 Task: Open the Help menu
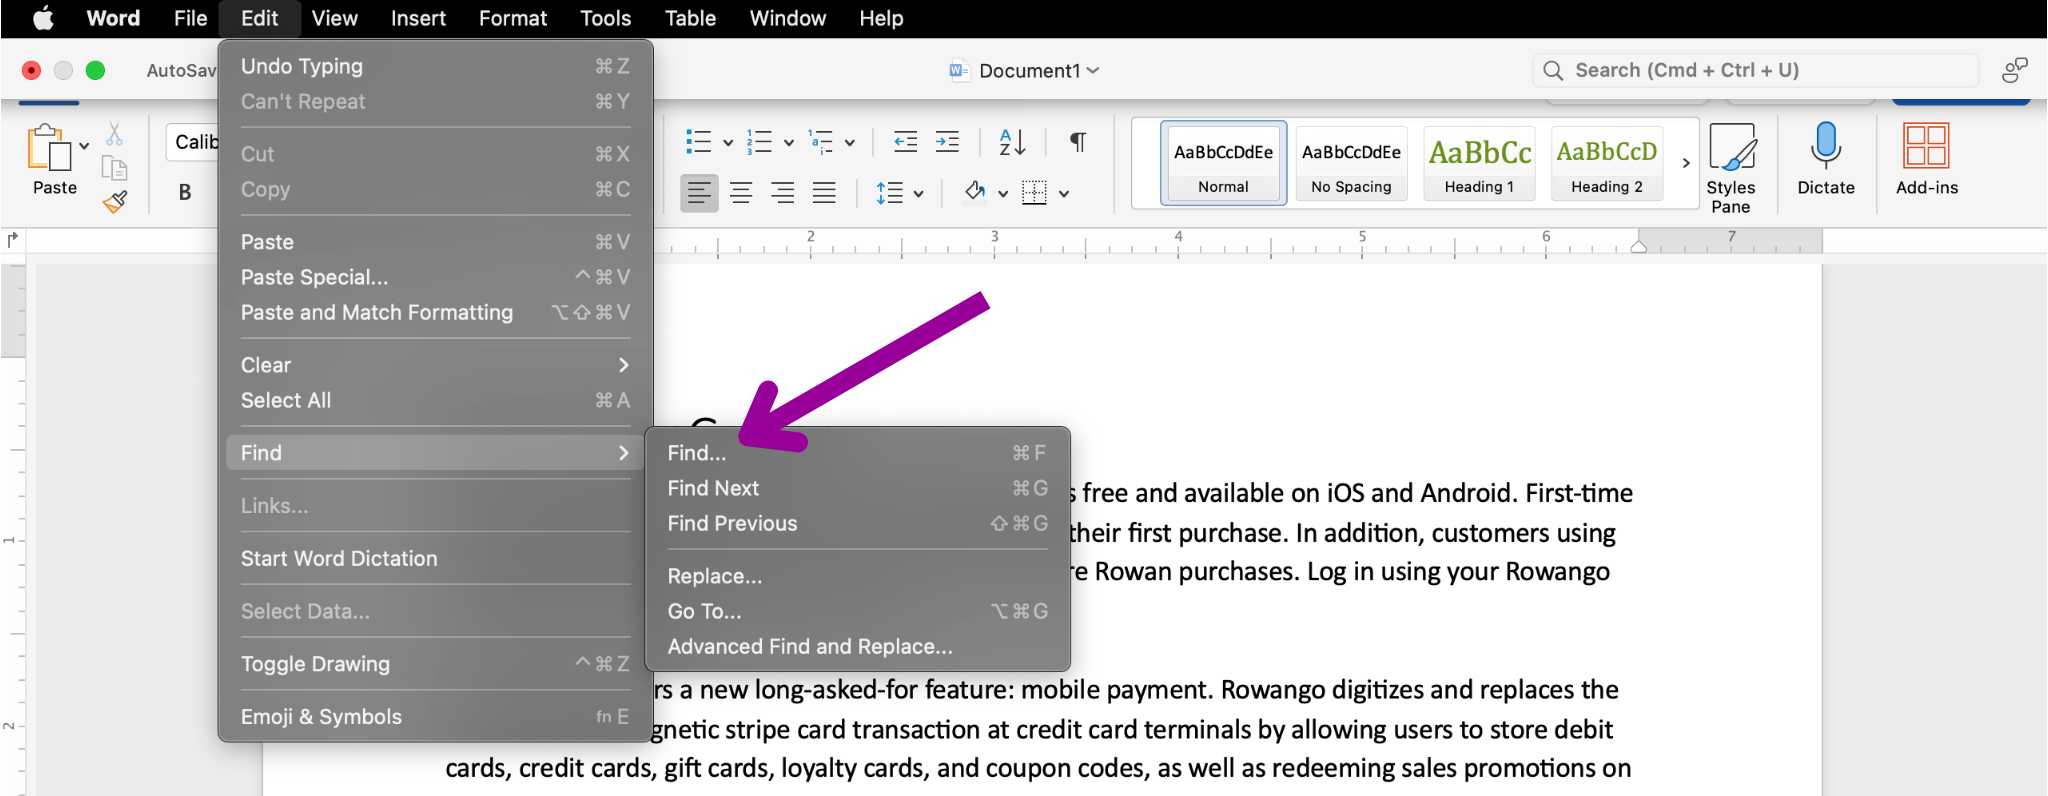pyautogui.click(x=881, y=18)
